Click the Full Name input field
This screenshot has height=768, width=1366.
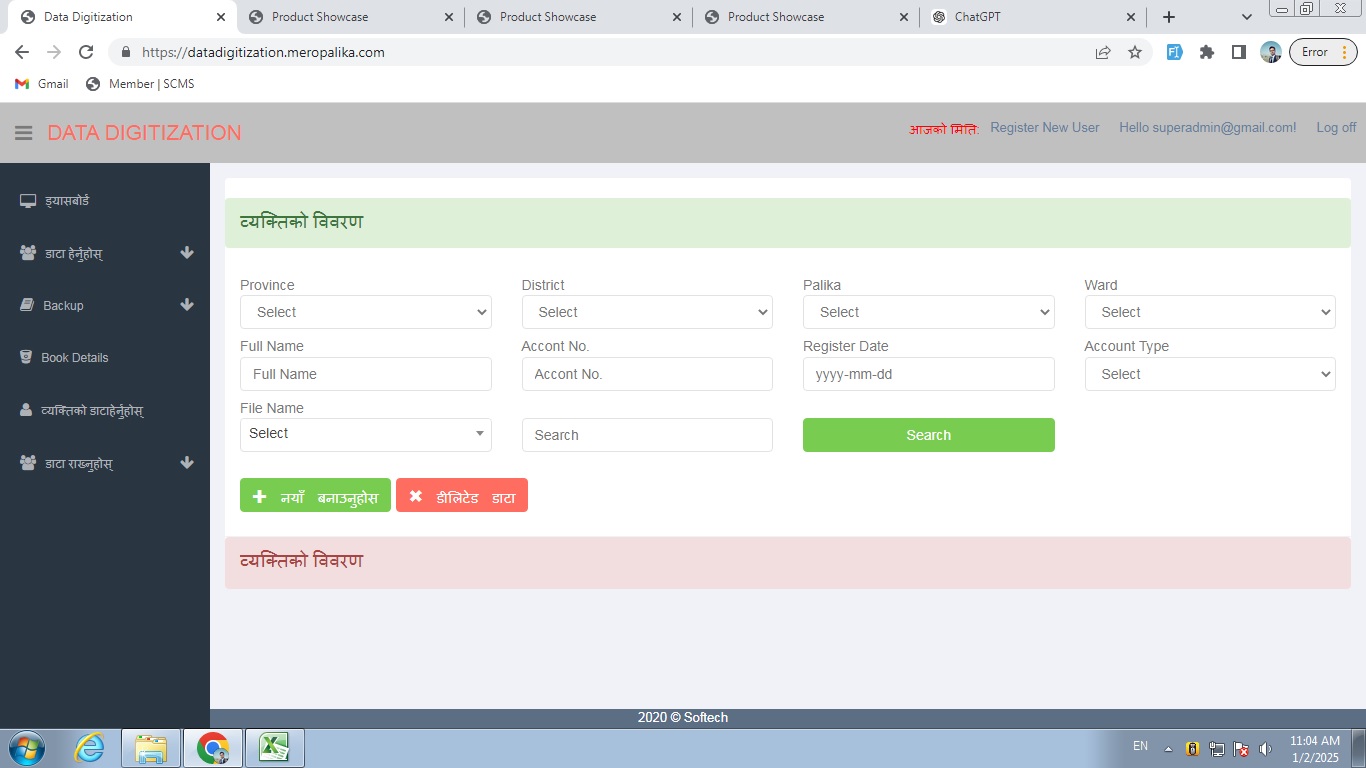(365, 374)
